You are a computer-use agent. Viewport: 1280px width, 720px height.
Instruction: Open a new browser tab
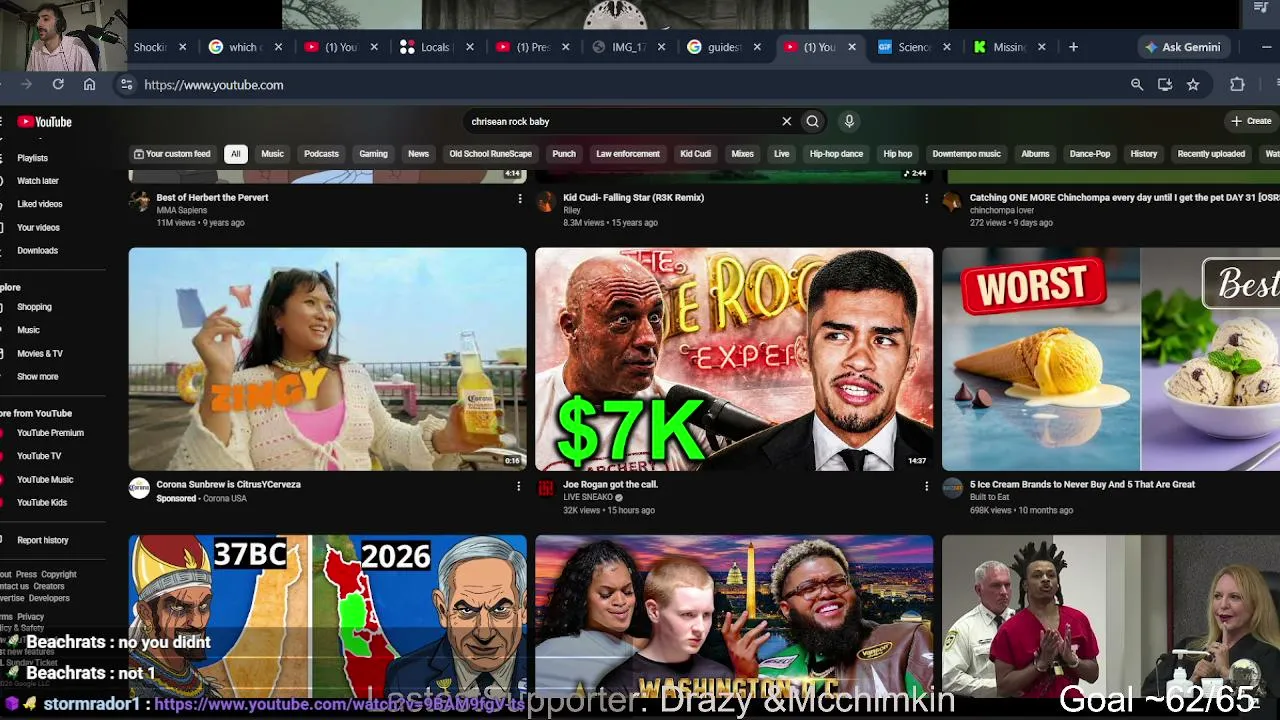click(1073, 47)
